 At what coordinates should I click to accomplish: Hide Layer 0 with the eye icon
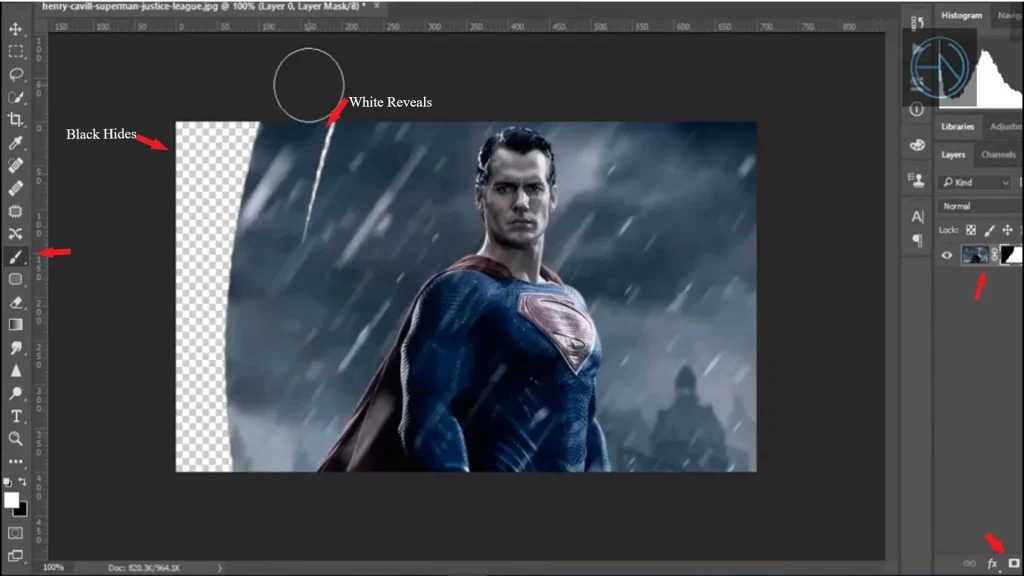(947, 255)
